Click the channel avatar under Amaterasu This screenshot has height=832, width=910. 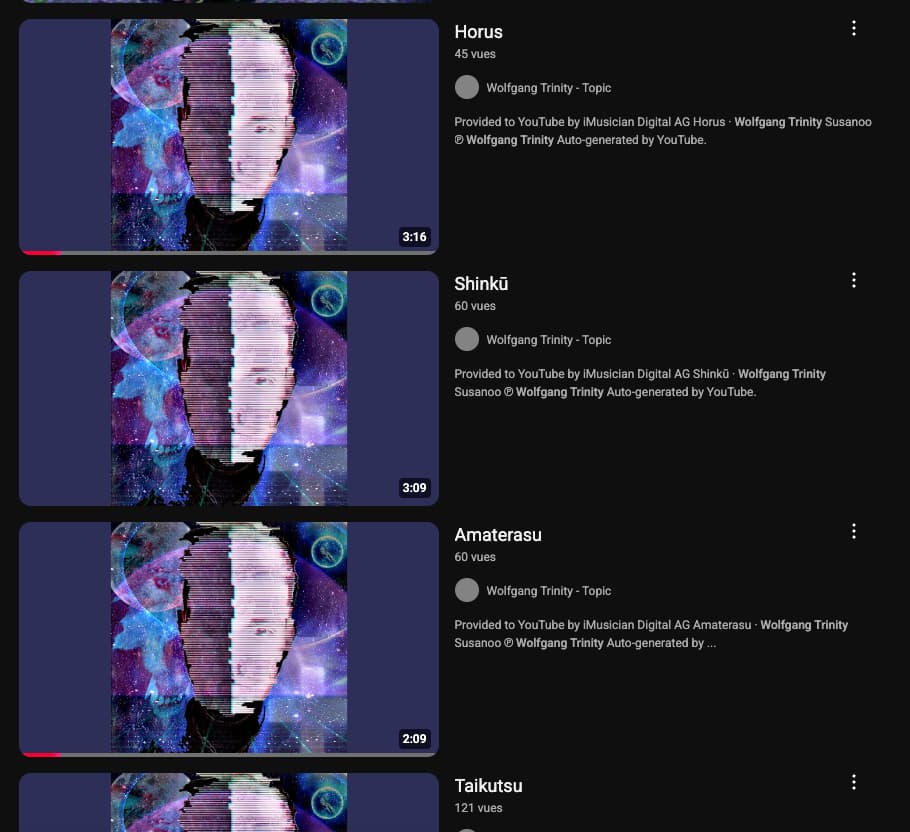pos(467,591)
